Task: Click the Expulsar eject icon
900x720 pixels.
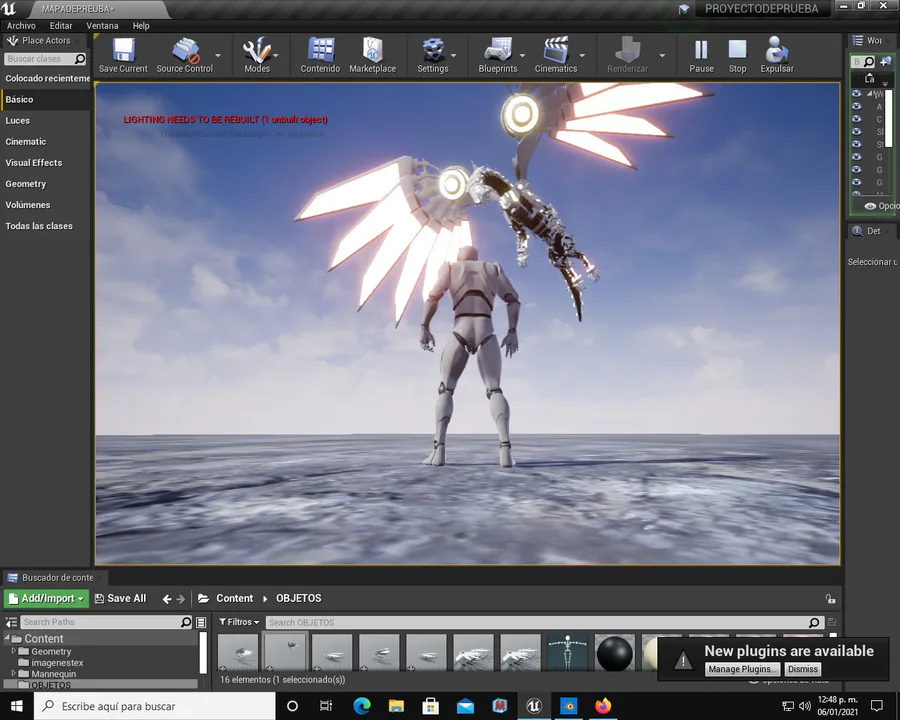Action: [777, 50]
